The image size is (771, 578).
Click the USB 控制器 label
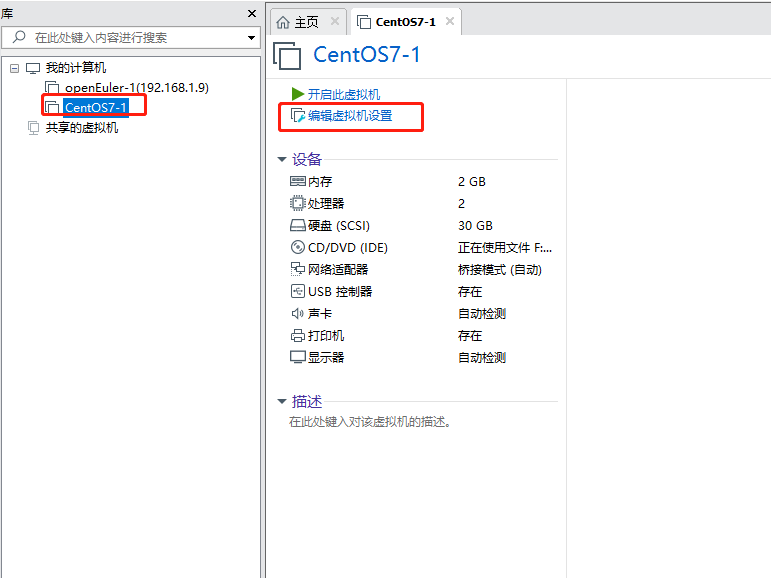340,291
